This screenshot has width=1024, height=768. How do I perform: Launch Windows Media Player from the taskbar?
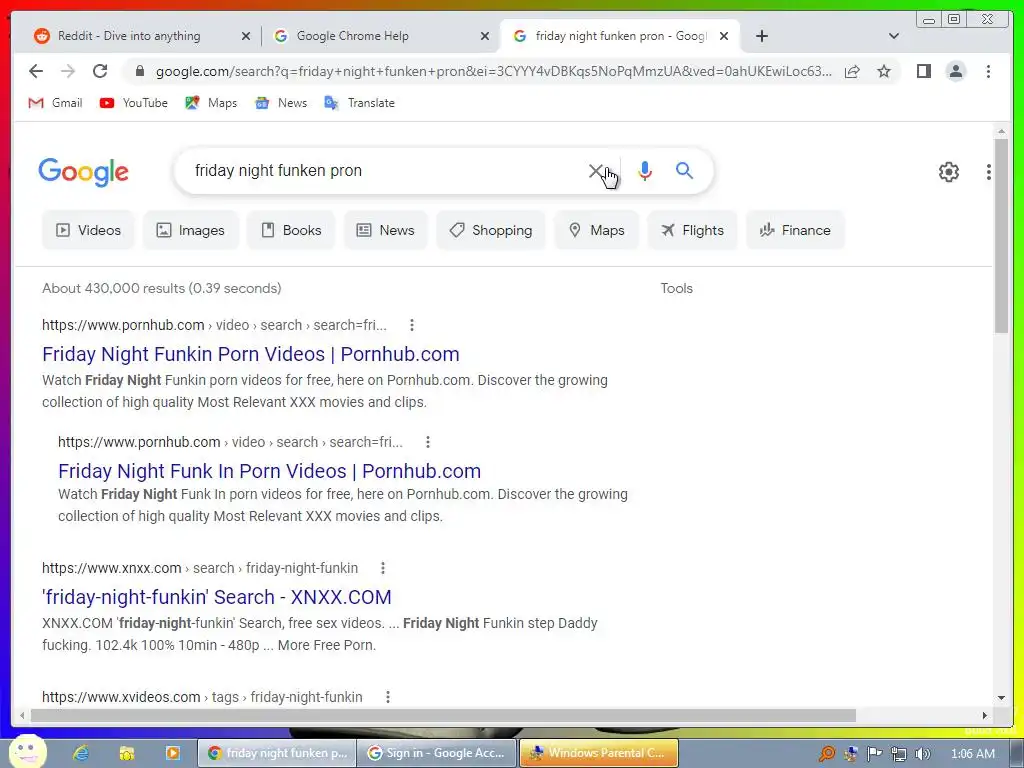coord(172,753)
